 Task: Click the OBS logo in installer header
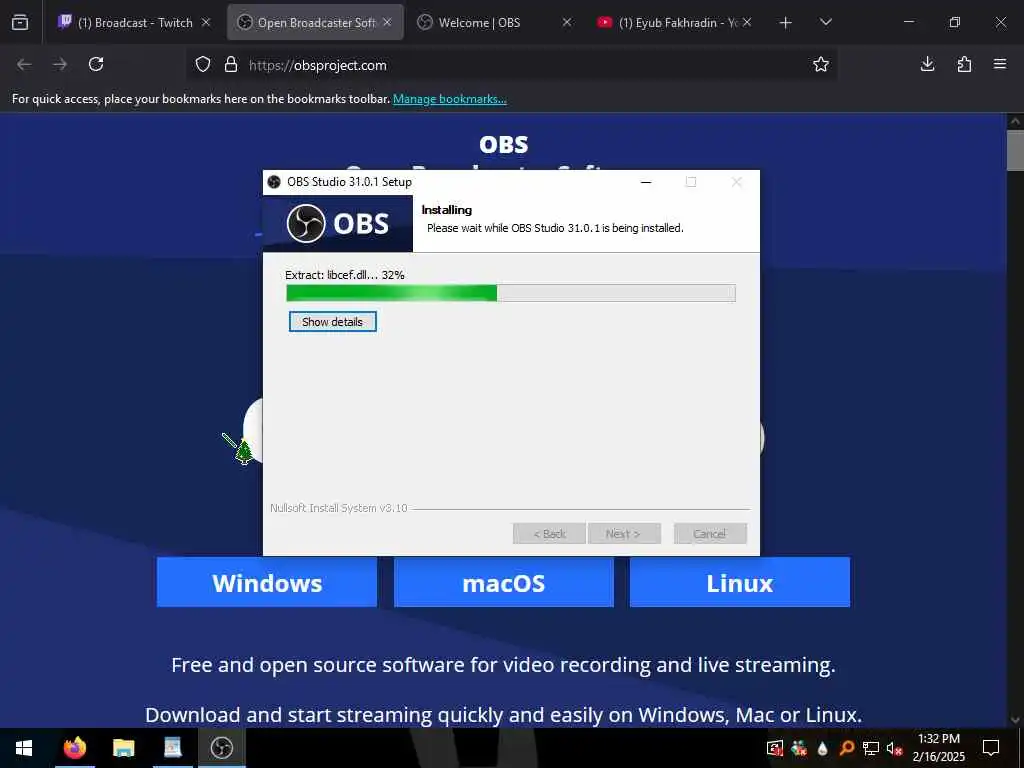click(338, 224)
